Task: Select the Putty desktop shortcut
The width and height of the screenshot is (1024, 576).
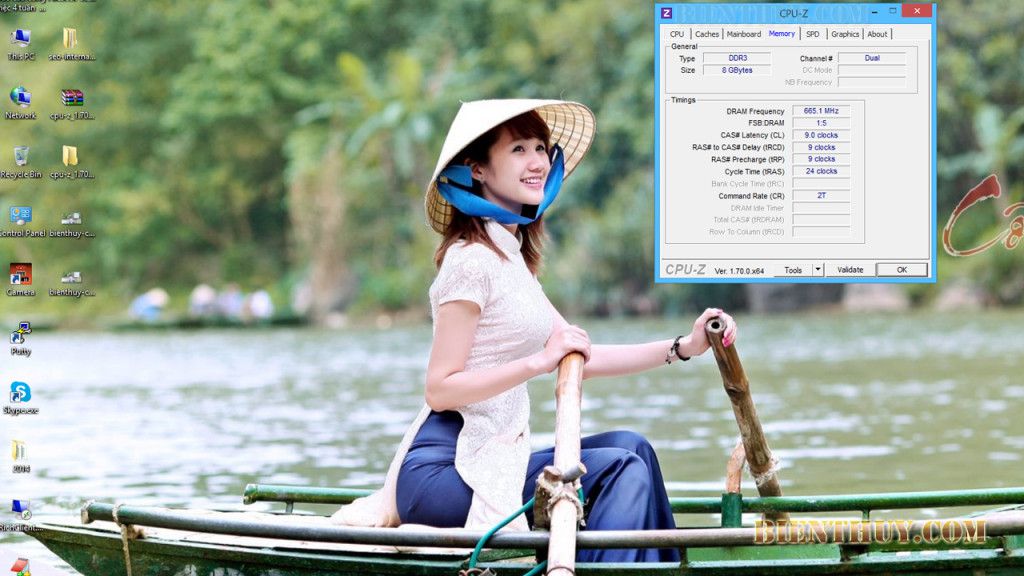Action: 20,338
